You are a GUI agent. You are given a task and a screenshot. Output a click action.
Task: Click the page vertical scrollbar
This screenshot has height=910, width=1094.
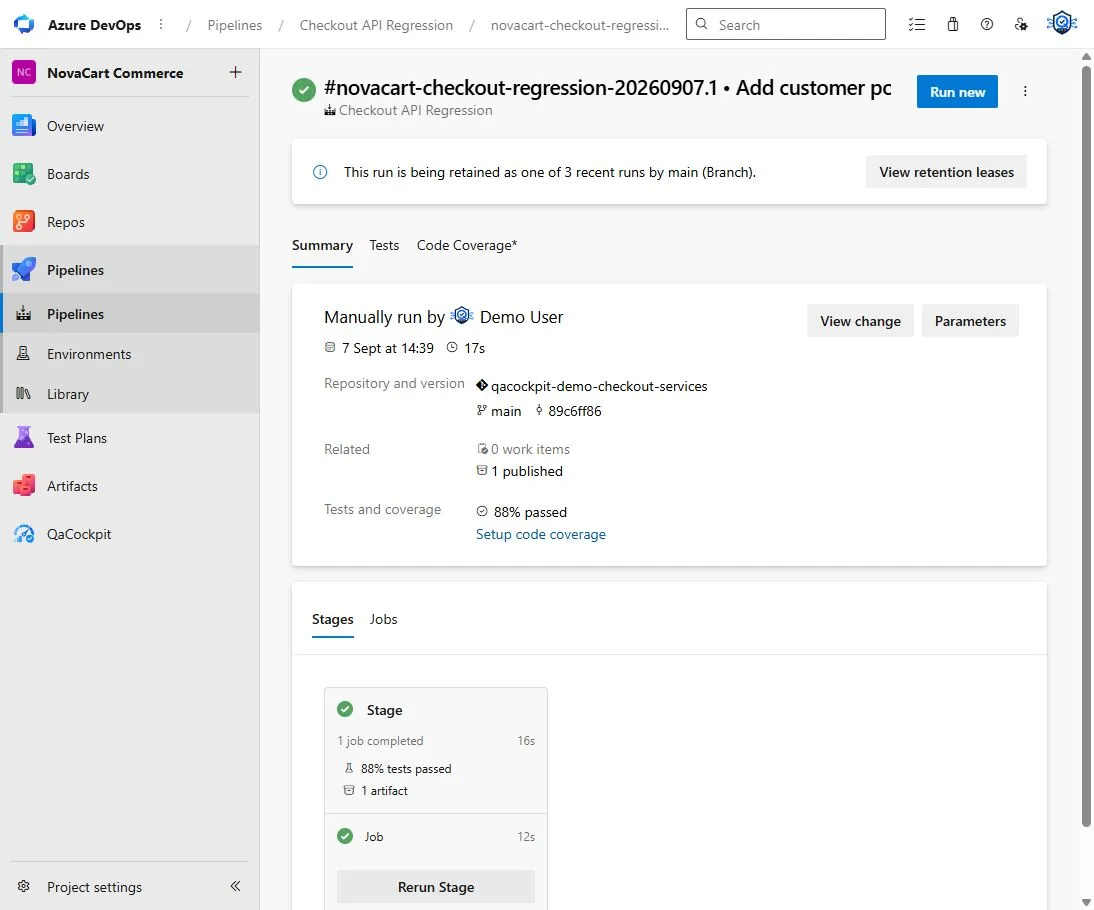[1086, 447]
